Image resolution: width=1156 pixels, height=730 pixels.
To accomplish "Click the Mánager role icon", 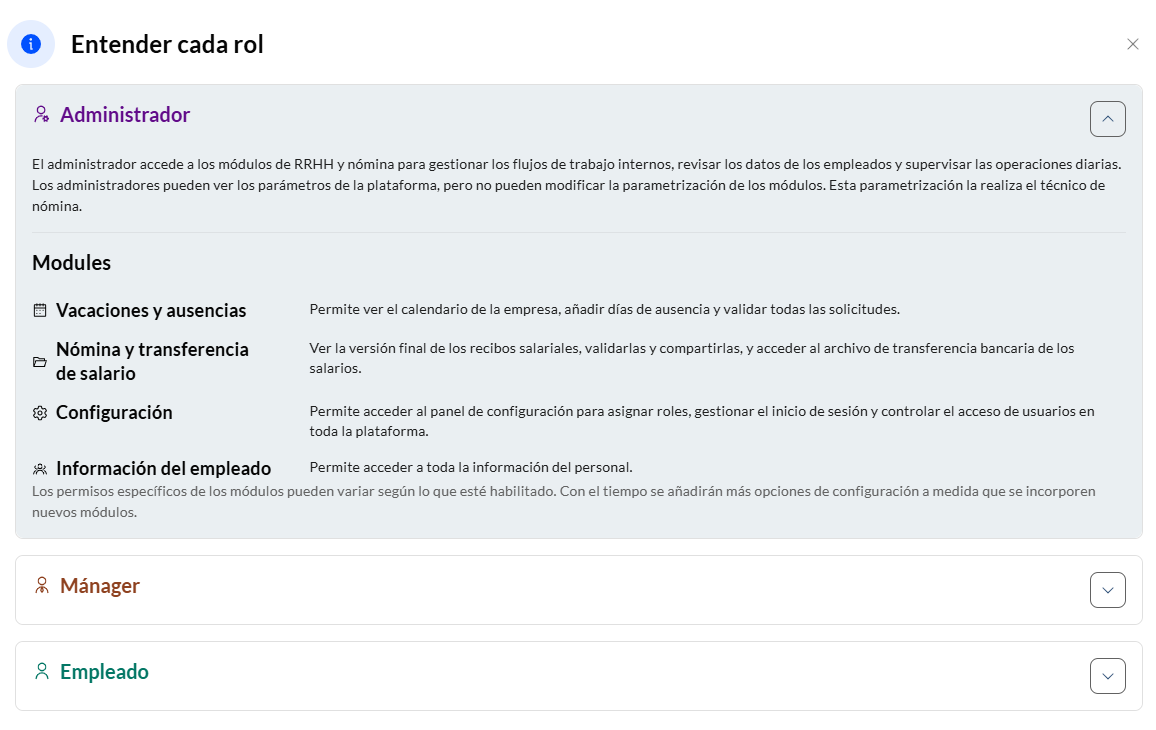I will [42, 586].
